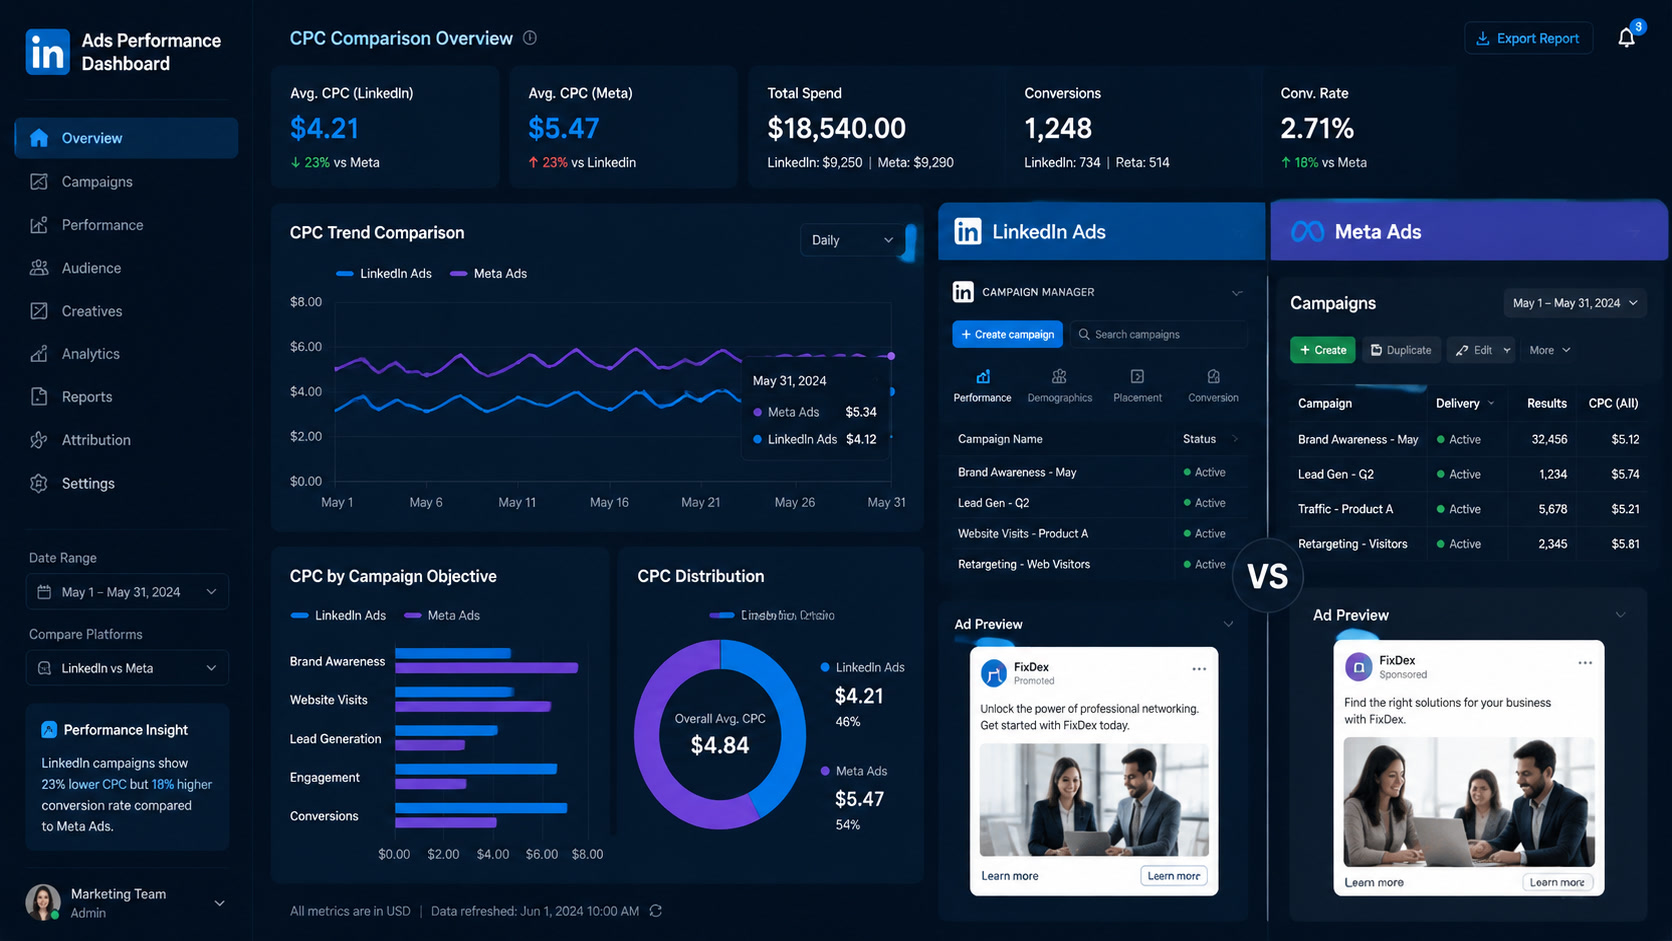Open the Daily interval dropdown

852,240
